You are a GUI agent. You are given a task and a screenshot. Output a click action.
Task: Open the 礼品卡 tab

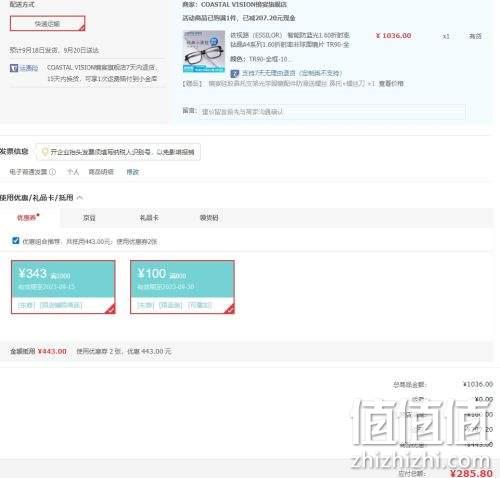pos(149,218)
